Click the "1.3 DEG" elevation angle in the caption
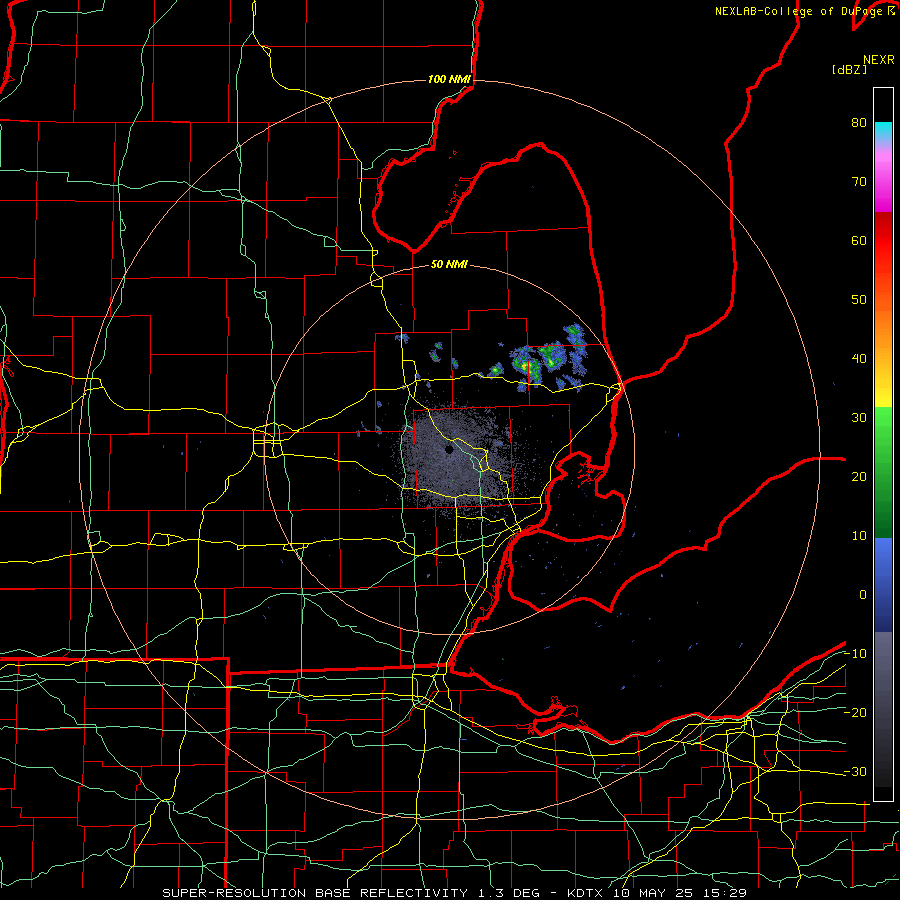The width and height of the screenshot is (900, 900). [x=509, y=893]
